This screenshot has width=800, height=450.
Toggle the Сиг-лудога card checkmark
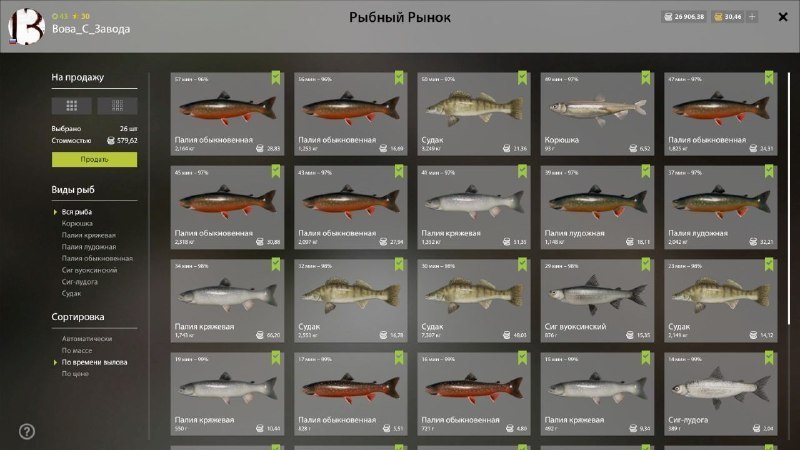pos(769,358)
